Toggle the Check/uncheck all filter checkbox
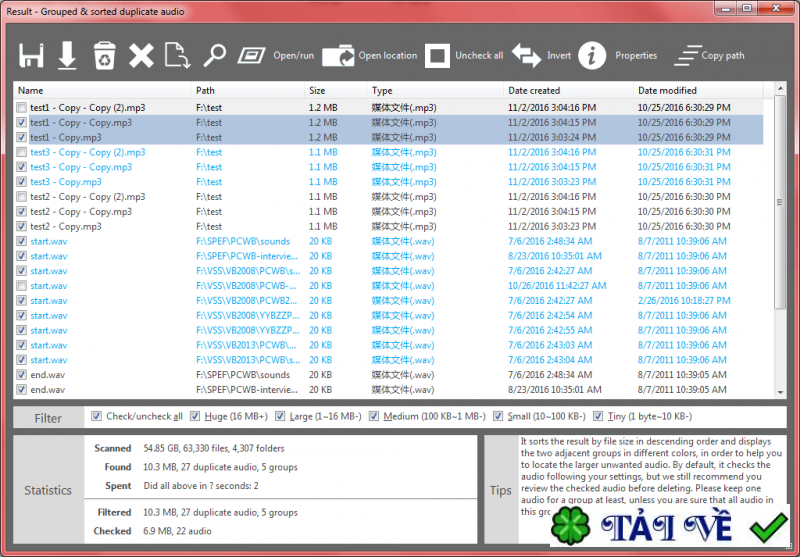Image resolution: width=800 pixels, height=557 pixels. 96,416
